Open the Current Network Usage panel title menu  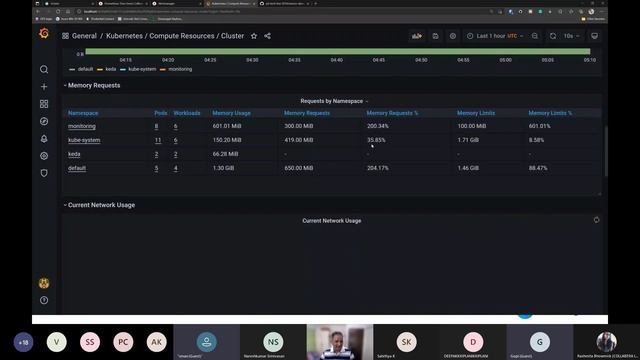point(332,221)
